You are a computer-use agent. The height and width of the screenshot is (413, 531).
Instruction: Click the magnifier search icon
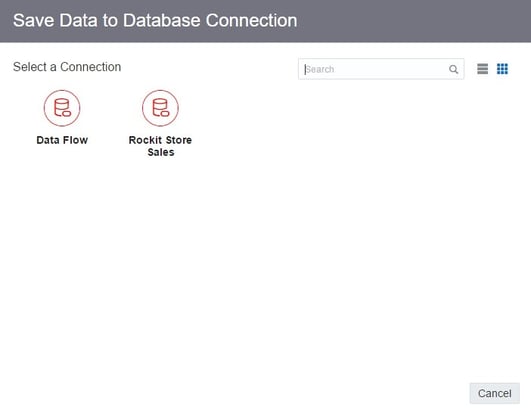[453, 69]
